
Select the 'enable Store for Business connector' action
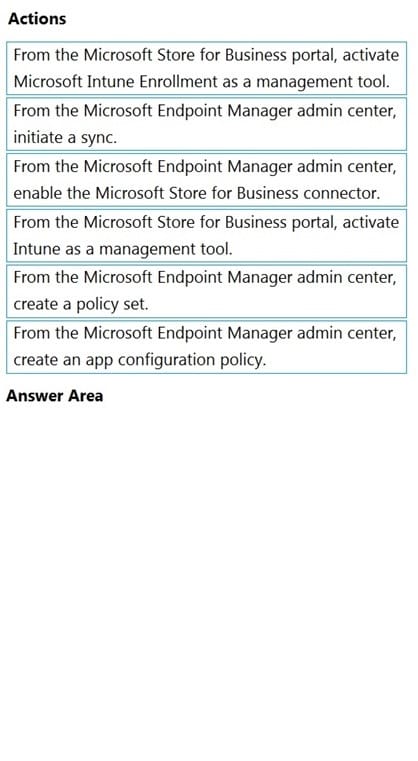(x=206, y=180)
